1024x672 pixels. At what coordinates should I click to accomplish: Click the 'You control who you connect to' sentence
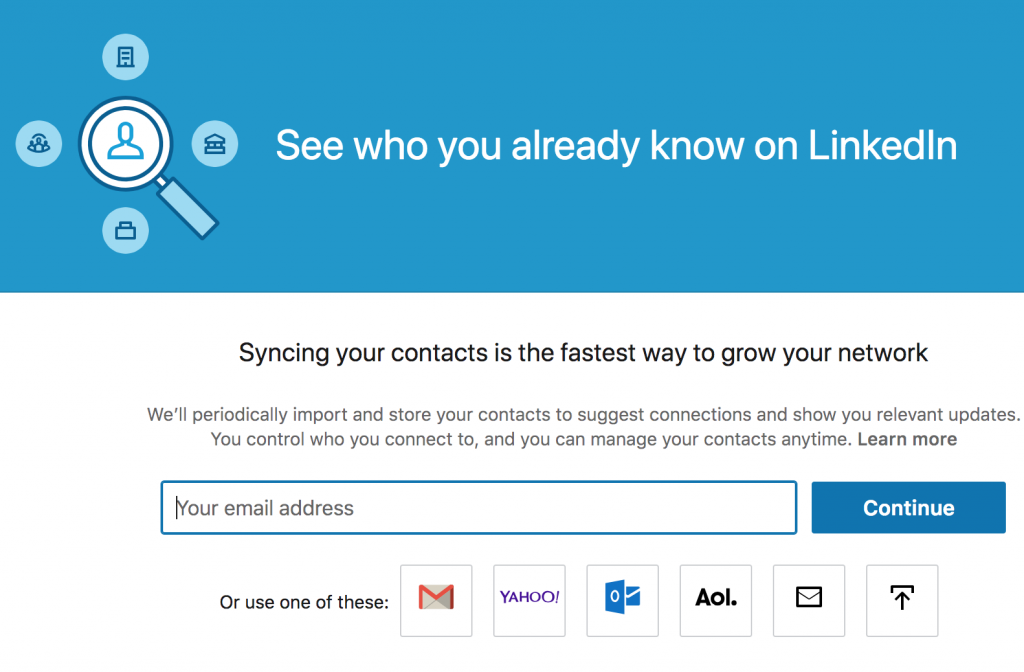(531, 439)
